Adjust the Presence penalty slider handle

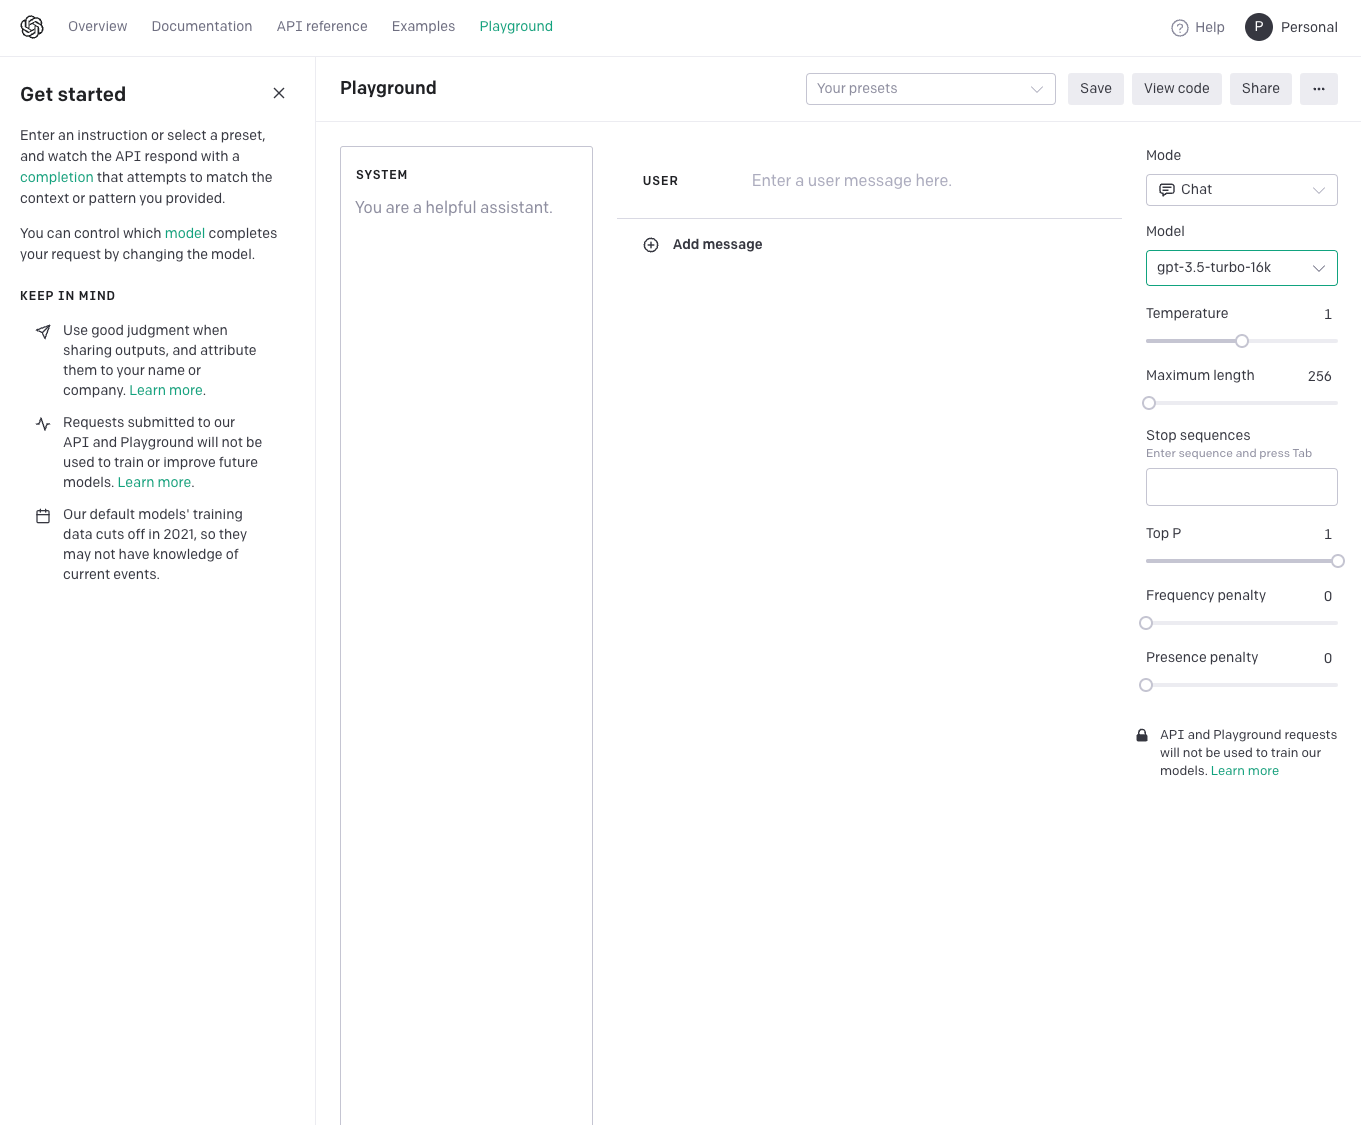point(1146,685)
